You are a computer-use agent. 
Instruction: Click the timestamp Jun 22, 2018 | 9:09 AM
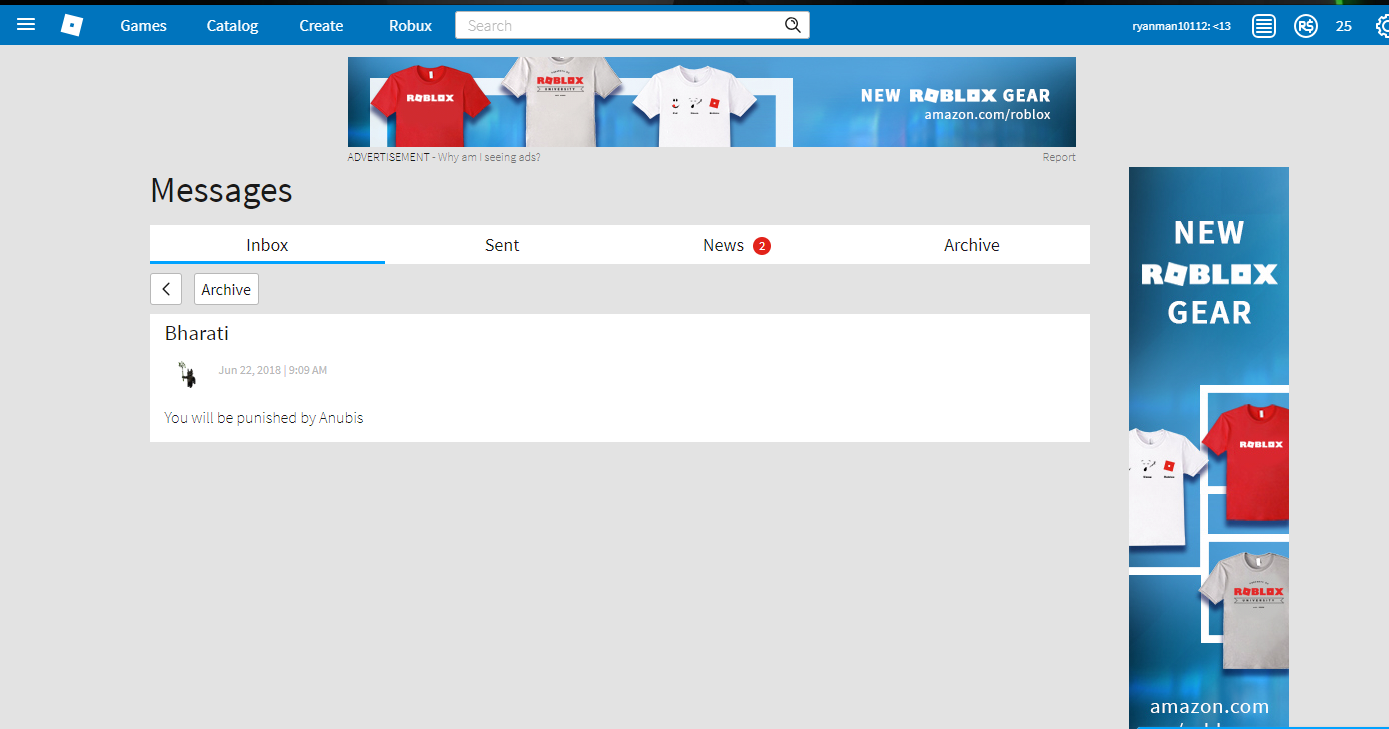(273, 370)
